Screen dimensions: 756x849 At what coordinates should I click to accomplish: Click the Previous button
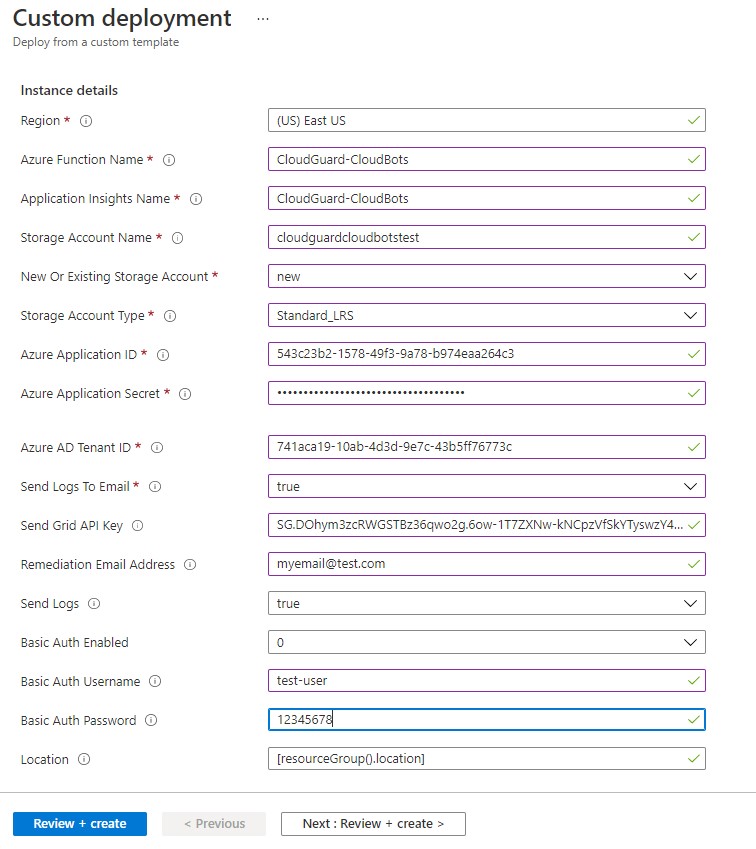pyautogui.click(x=214, y=824)
